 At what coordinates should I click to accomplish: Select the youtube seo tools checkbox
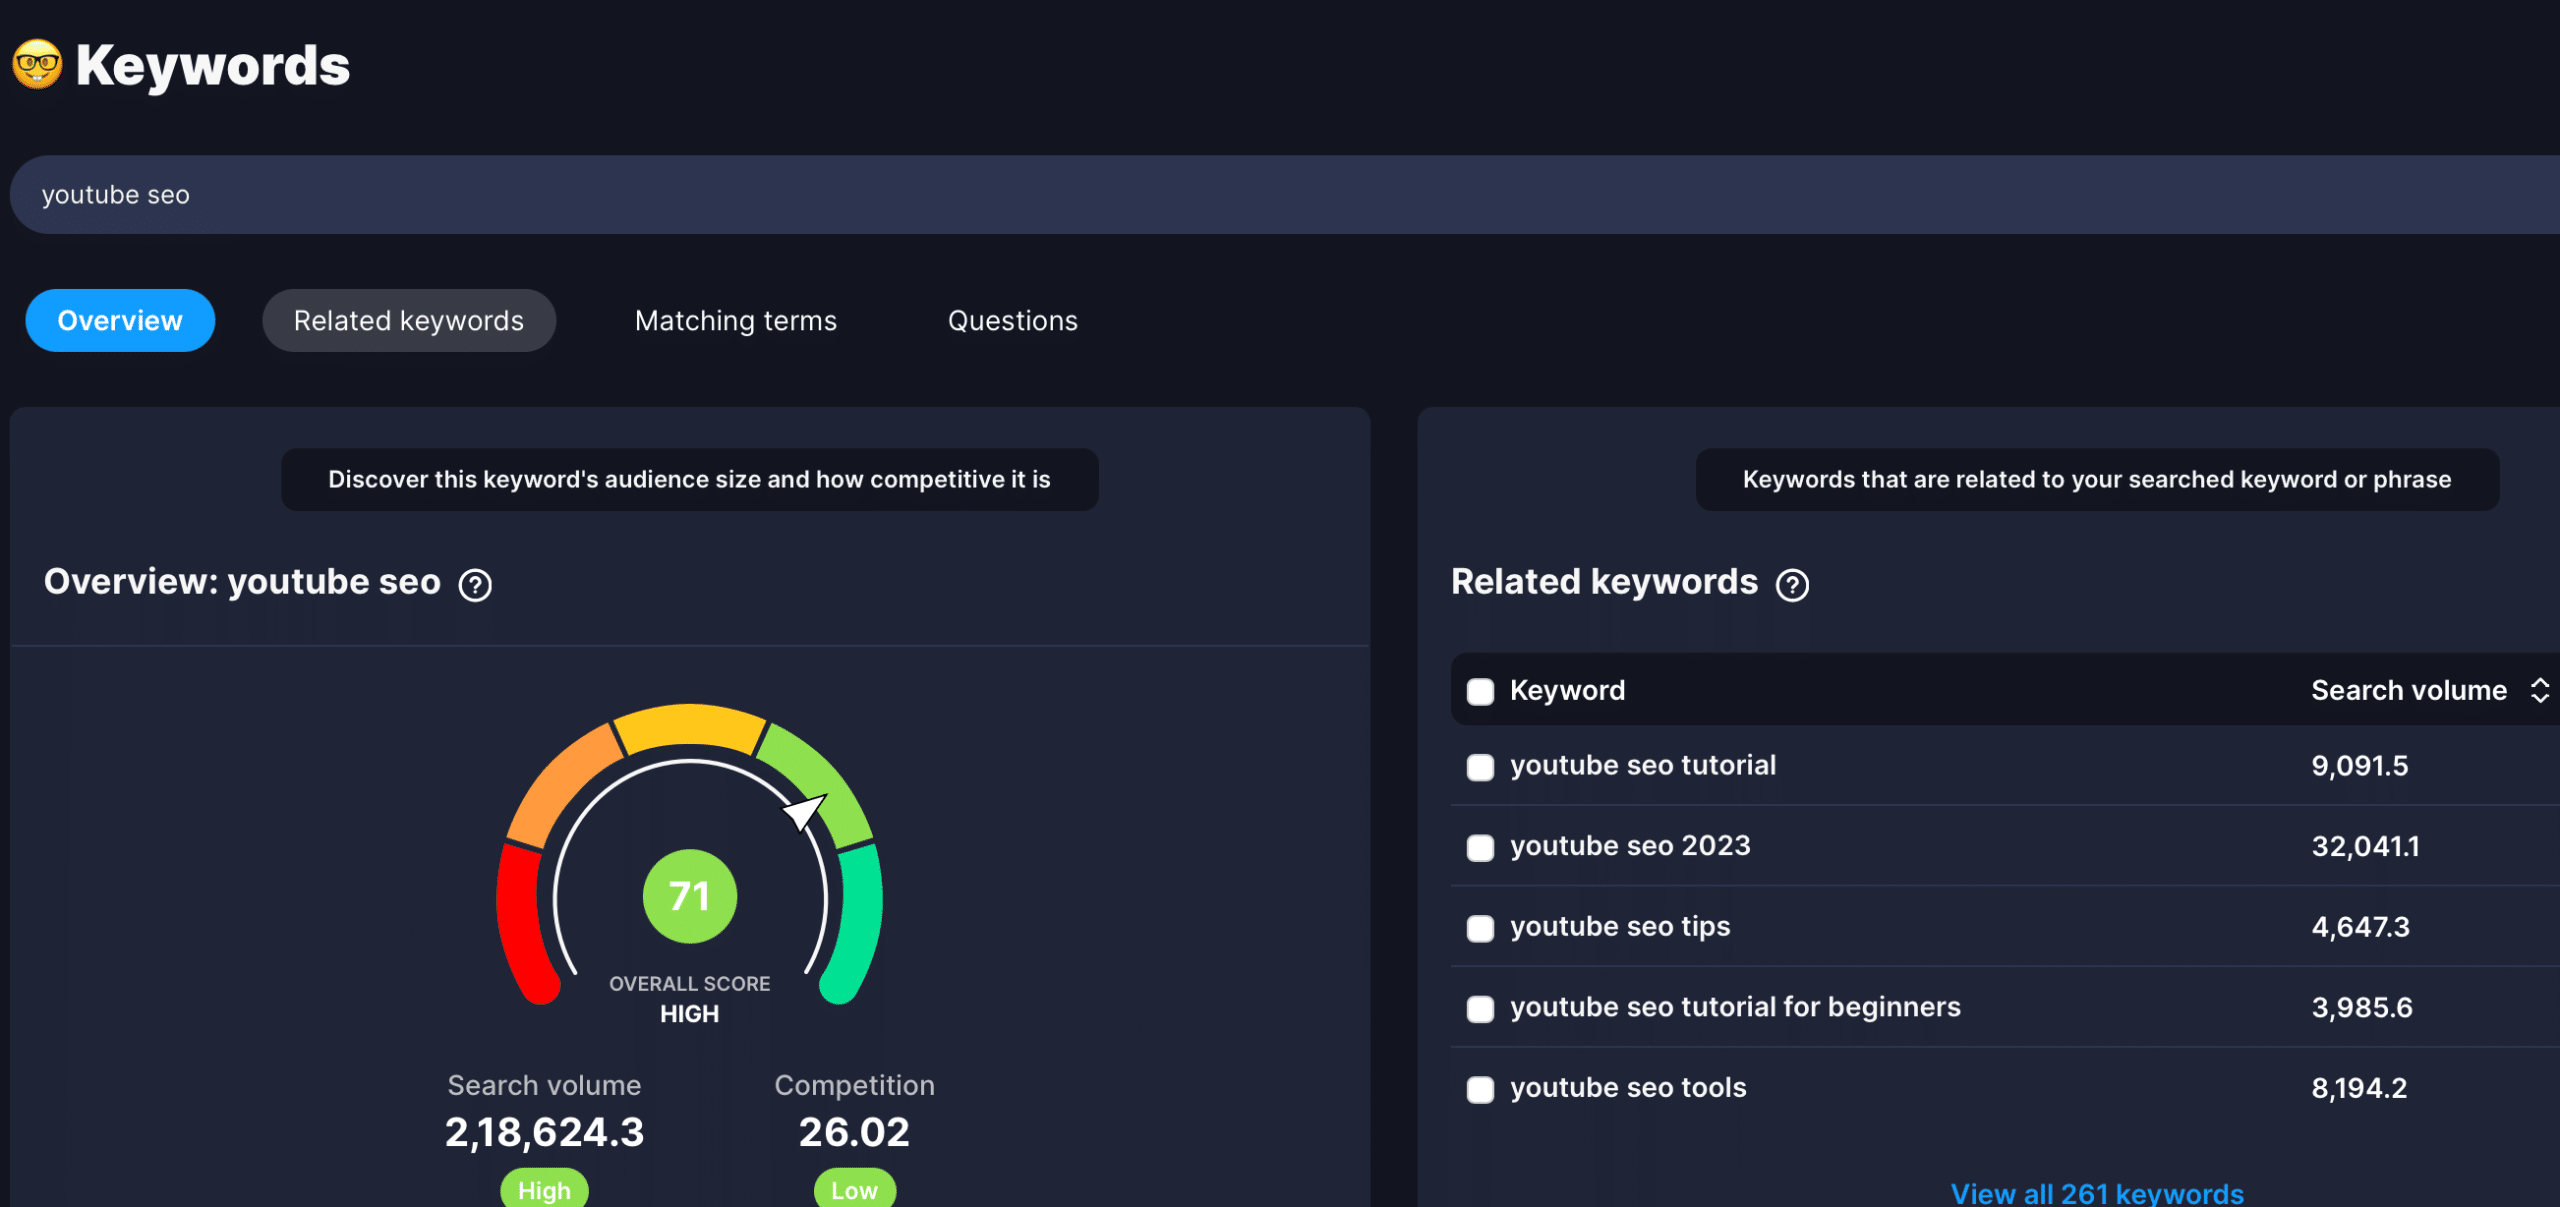pos(1480,1089)
